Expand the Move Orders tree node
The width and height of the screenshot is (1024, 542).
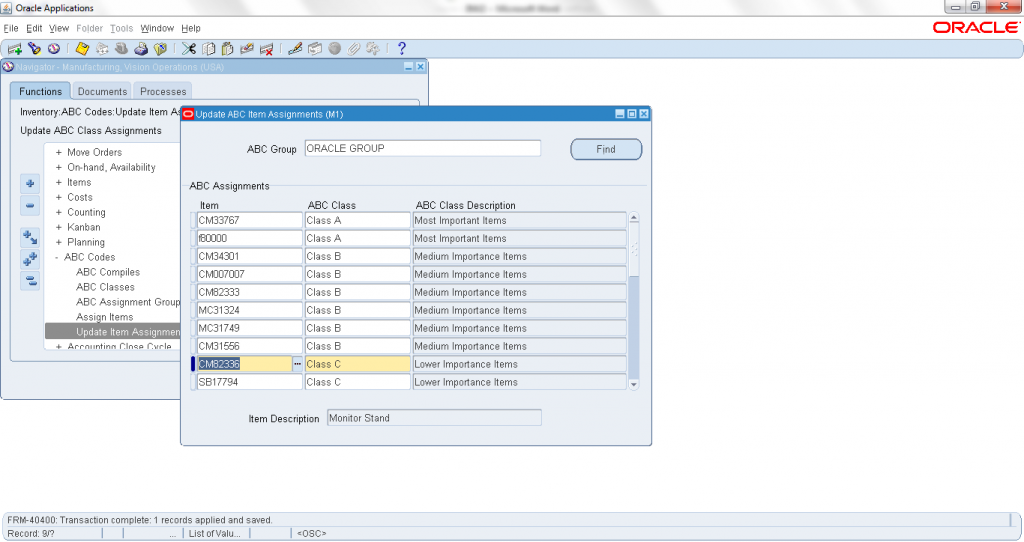(59, 153)
